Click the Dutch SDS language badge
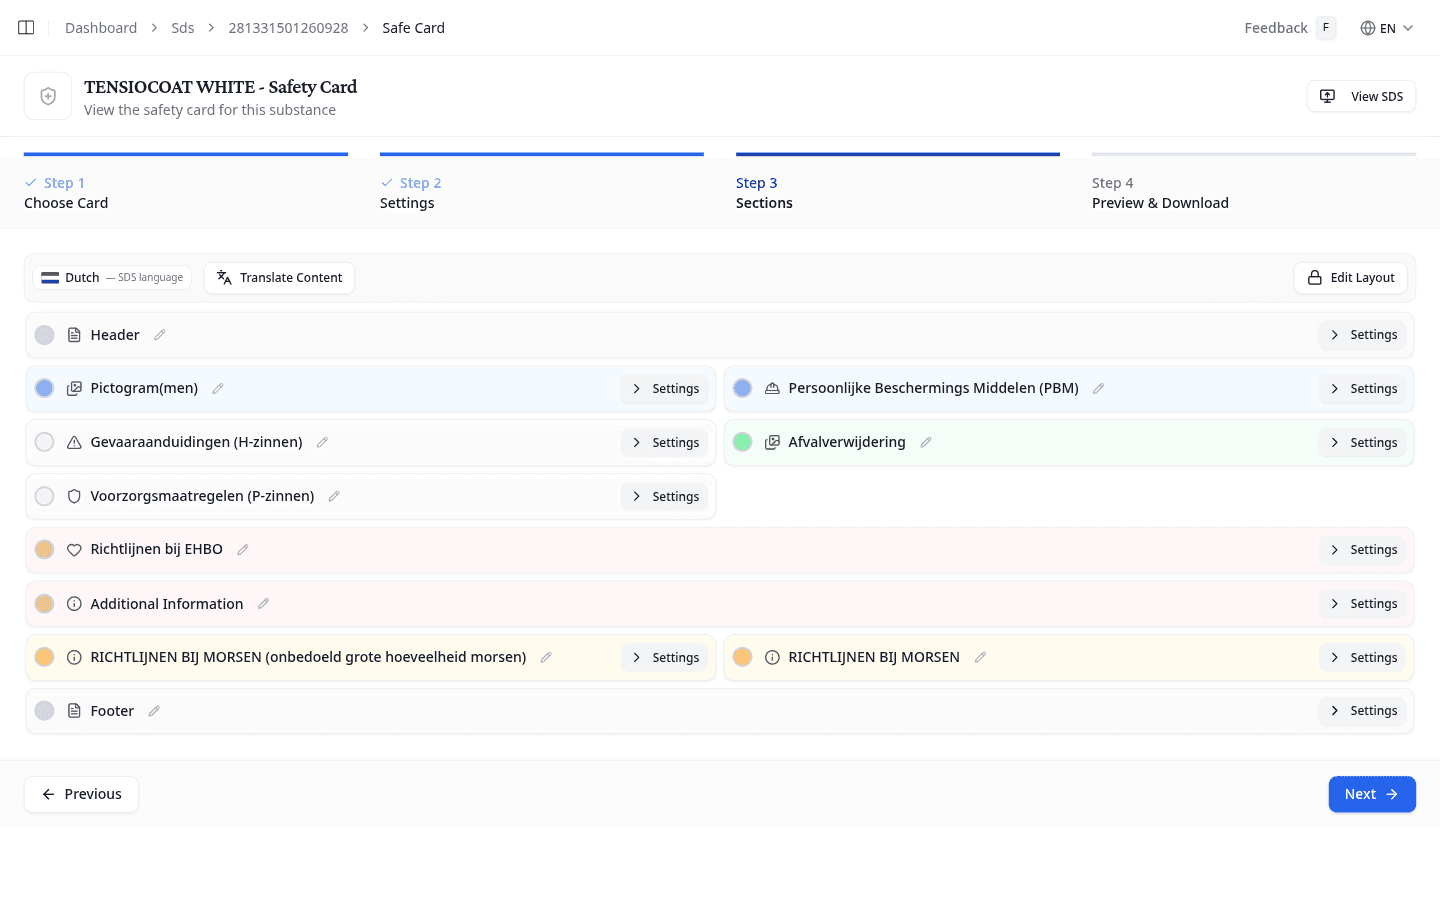This screenshot has width=1440, height=900. pyautogui.click(x=112, y=278)
